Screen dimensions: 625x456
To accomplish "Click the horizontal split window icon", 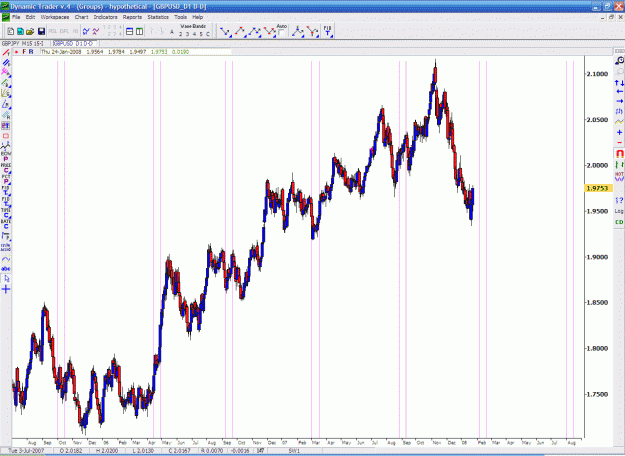I will tap(130, 31).
